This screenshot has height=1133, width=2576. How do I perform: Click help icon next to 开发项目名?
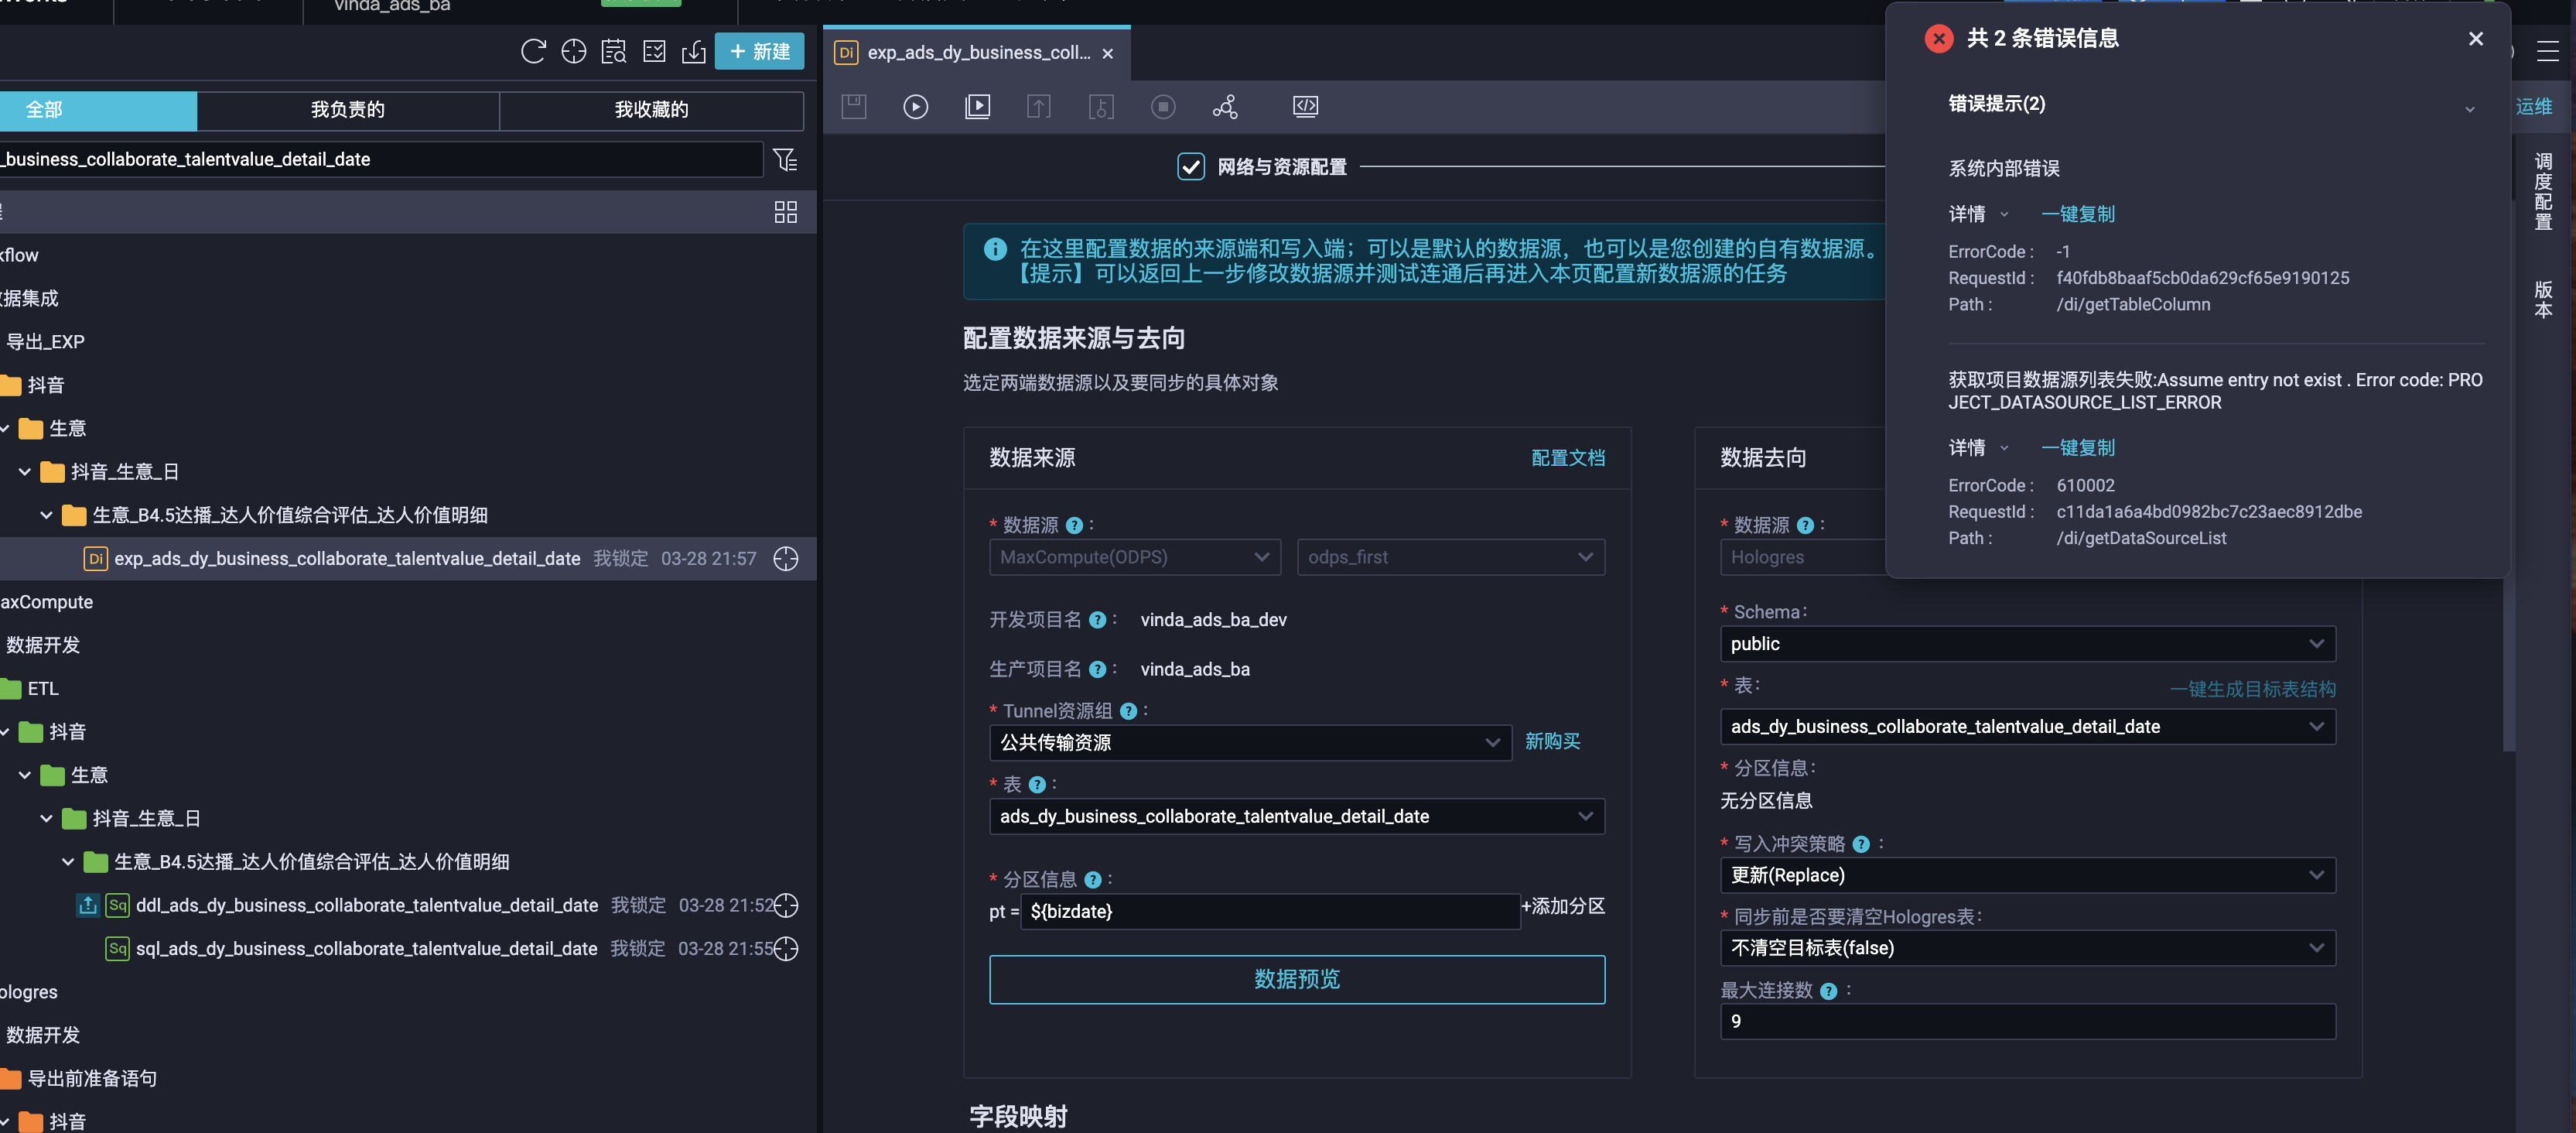(1098, 621)
